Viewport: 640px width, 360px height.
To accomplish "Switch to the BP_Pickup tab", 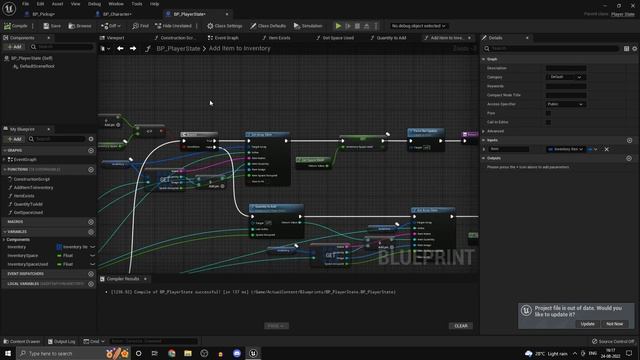I will pos(43,14).
